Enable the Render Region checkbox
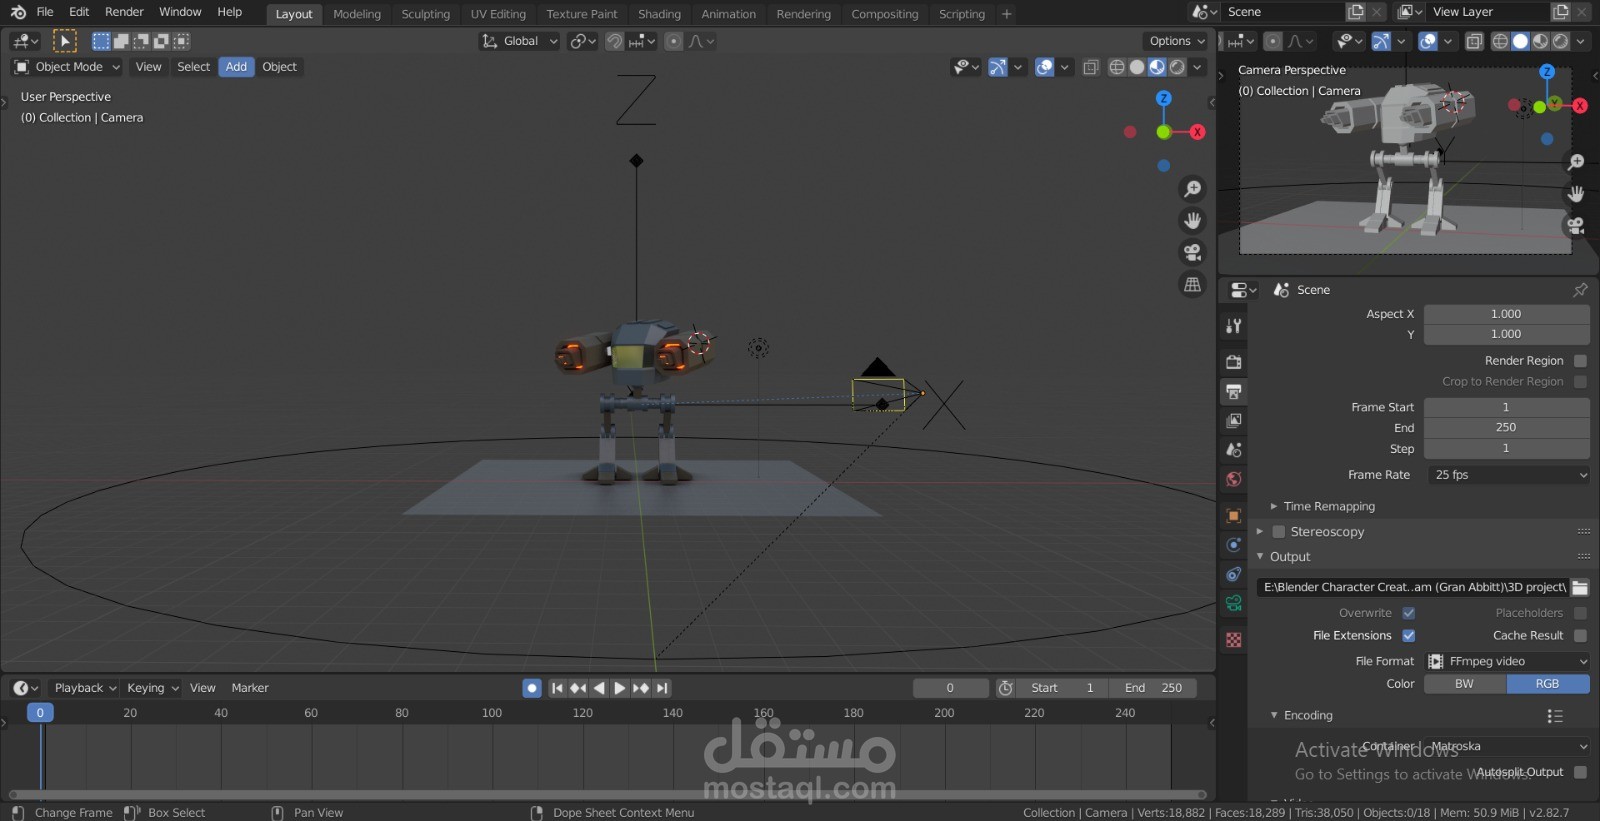 1580,361
